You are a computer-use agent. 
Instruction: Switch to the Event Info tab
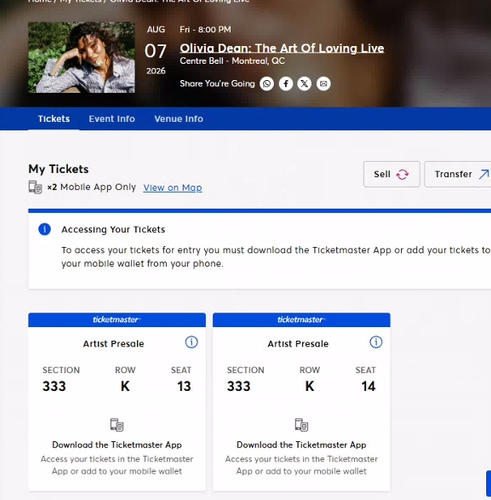pyautogui.click(x=112, y=119)
